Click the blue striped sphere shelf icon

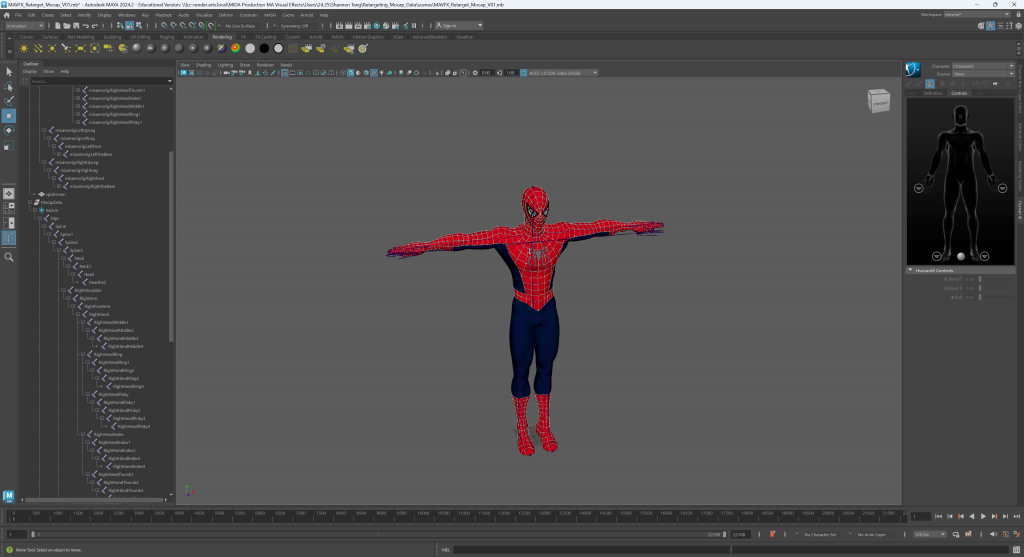pos(221,48)
